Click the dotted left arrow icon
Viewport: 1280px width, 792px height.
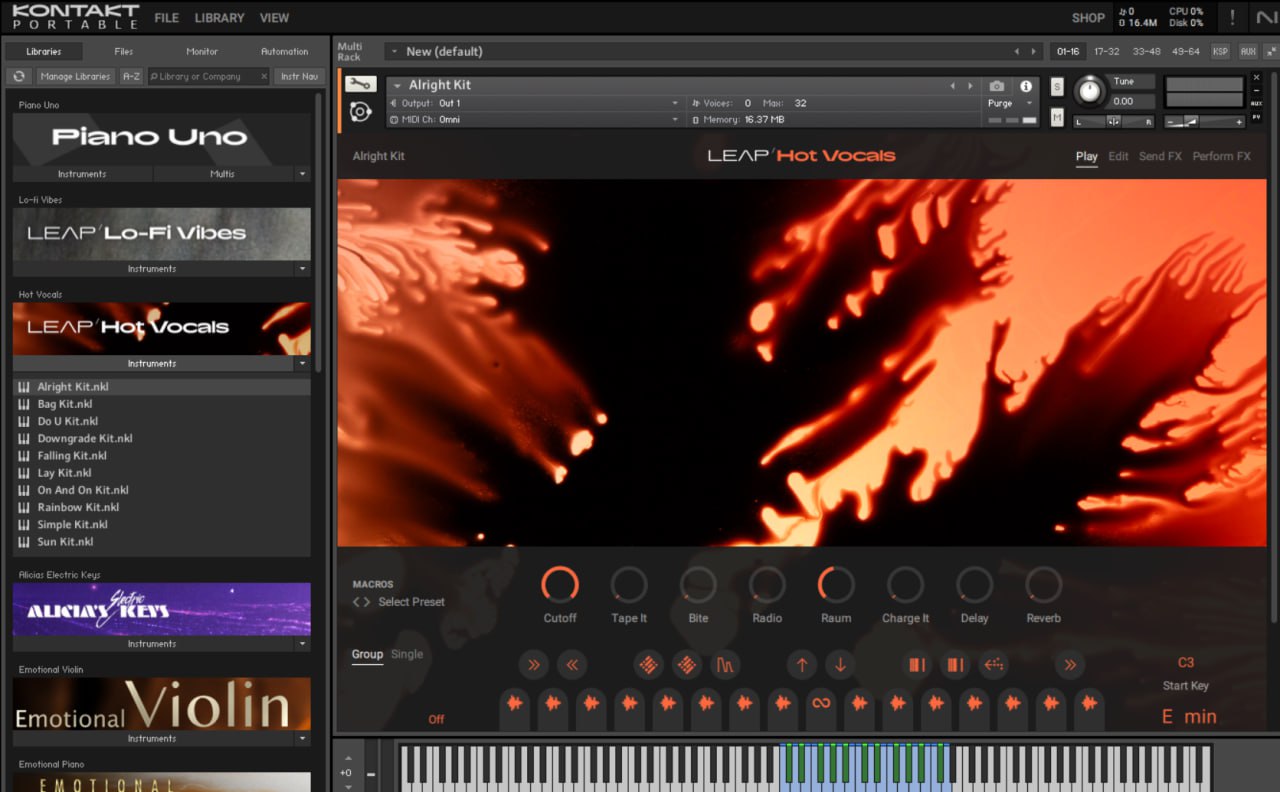[993, 665]
